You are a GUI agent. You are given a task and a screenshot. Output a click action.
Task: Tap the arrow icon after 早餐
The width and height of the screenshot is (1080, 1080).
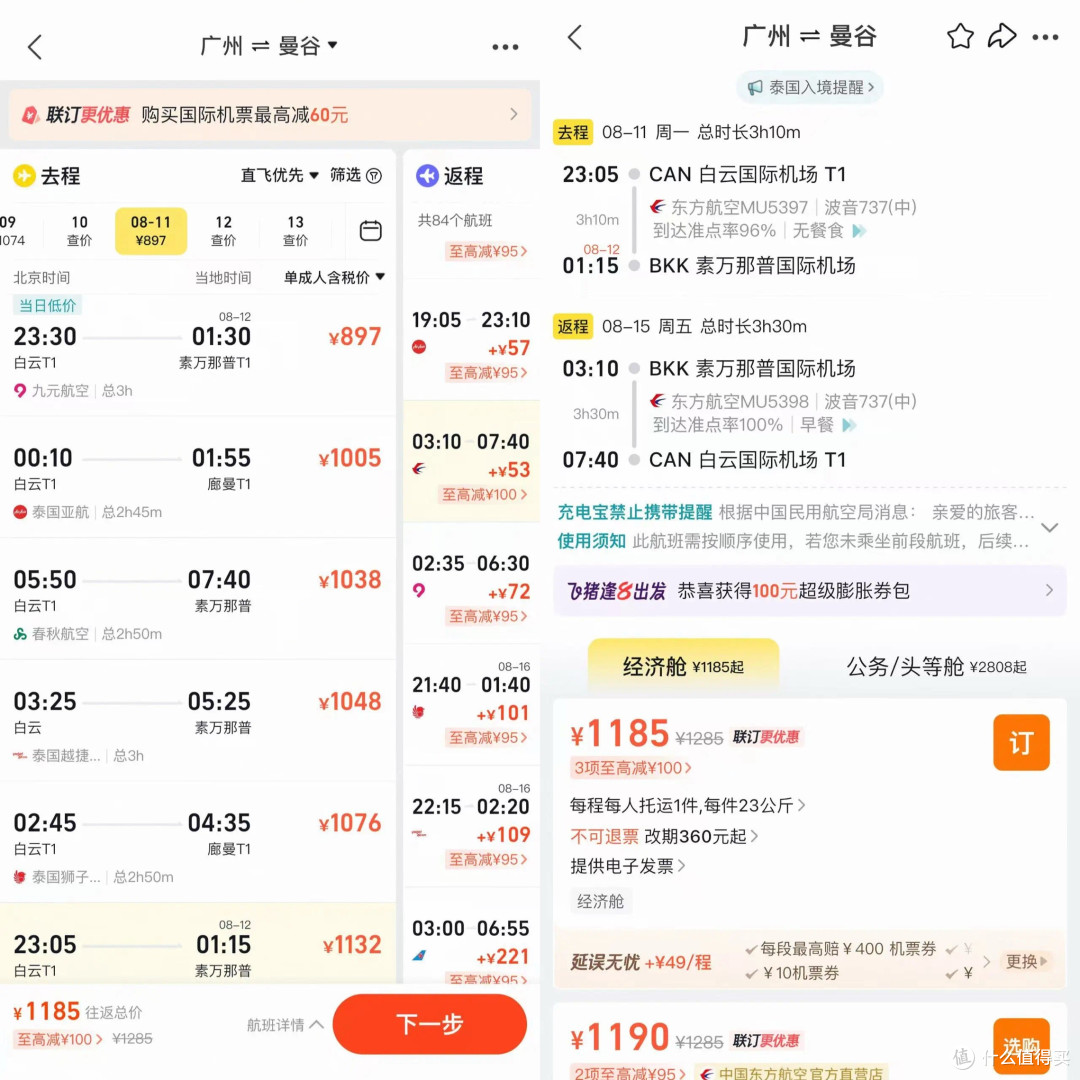pyautogui.click(x=849, y=425)
